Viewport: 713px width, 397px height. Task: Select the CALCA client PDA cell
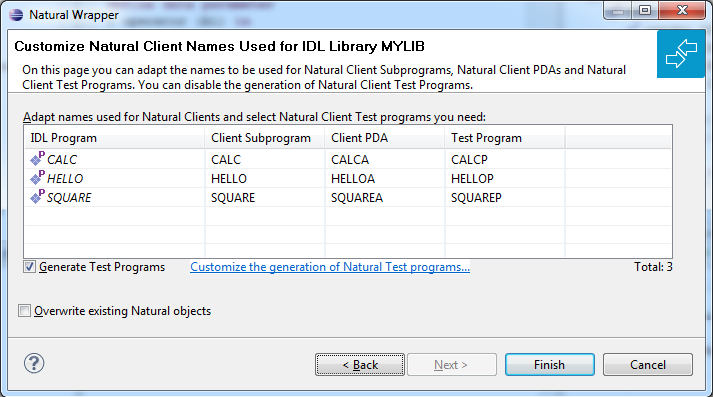385,160
